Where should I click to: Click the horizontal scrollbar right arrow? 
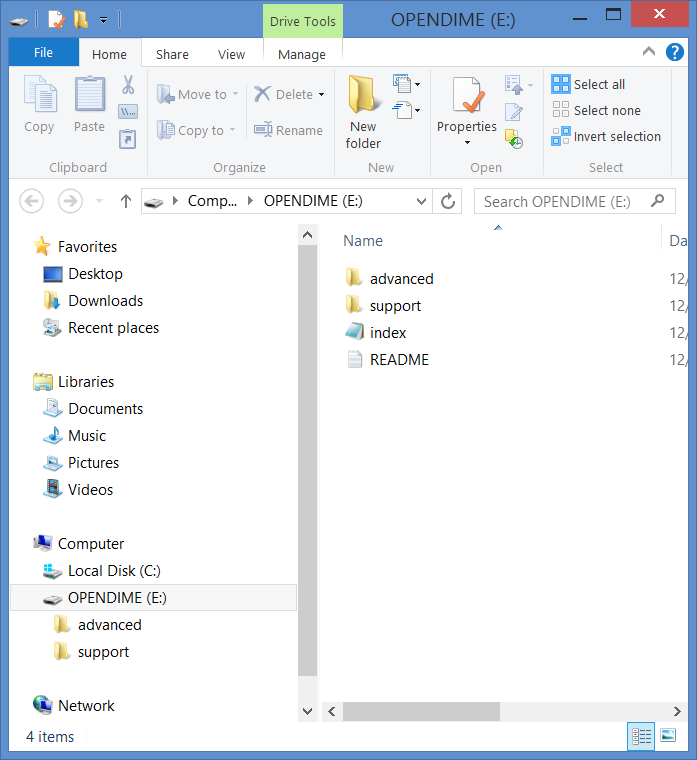[677, 712]
